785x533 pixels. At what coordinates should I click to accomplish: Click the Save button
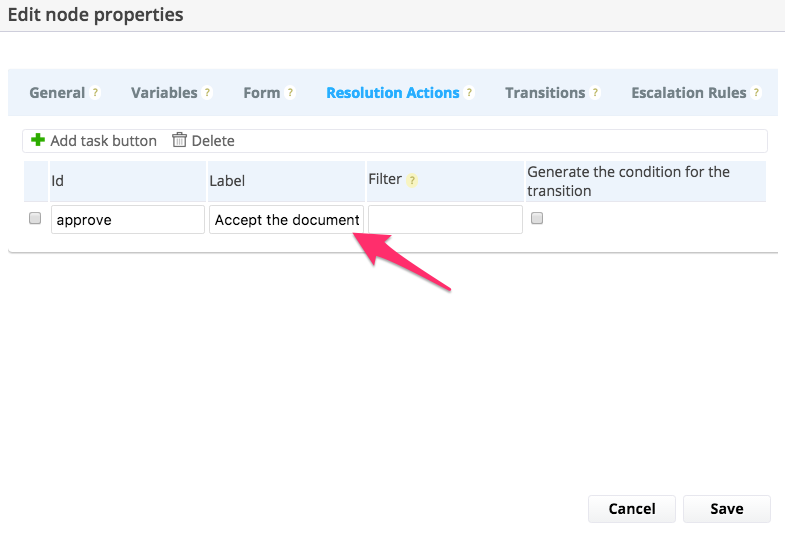click(727, 509)
